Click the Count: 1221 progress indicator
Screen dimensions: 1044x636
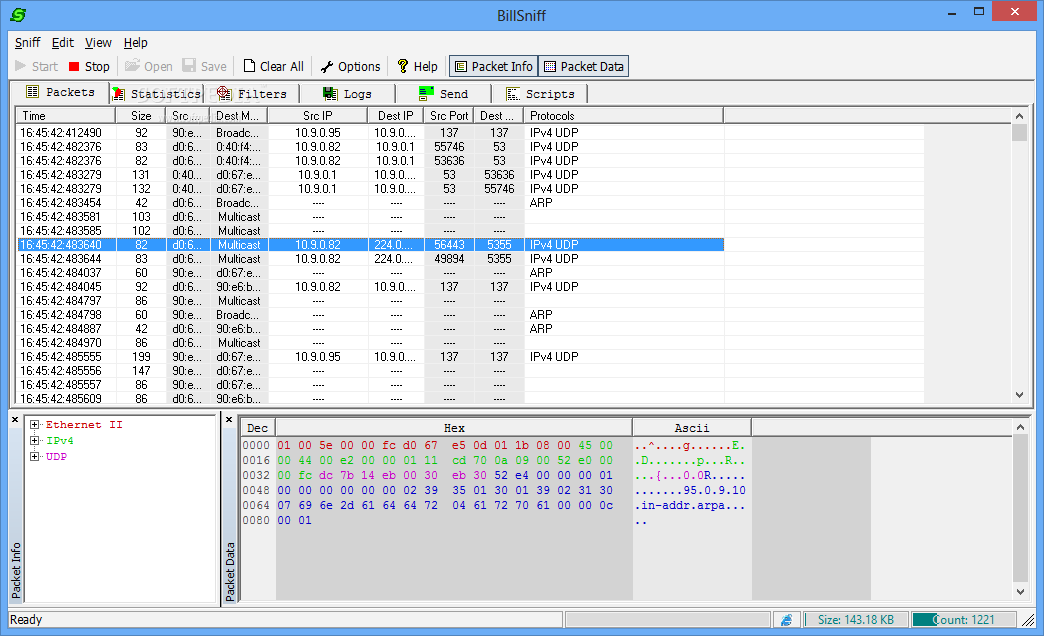[963, 619]
